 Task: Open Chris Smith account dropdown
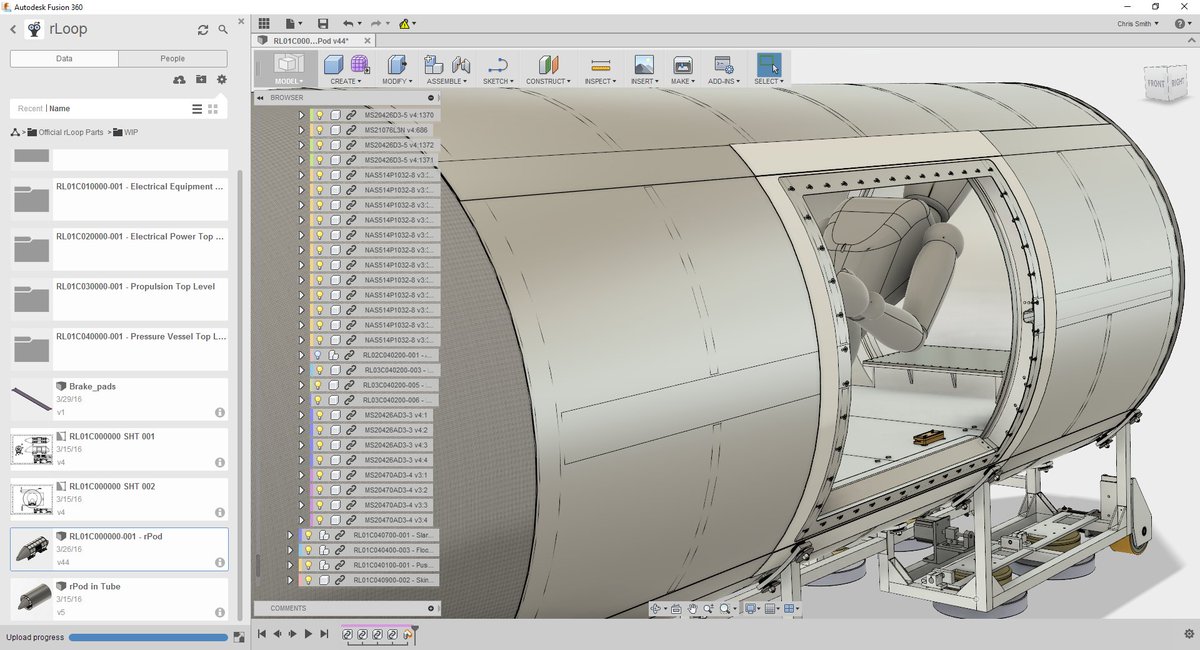click(1138, 23)
